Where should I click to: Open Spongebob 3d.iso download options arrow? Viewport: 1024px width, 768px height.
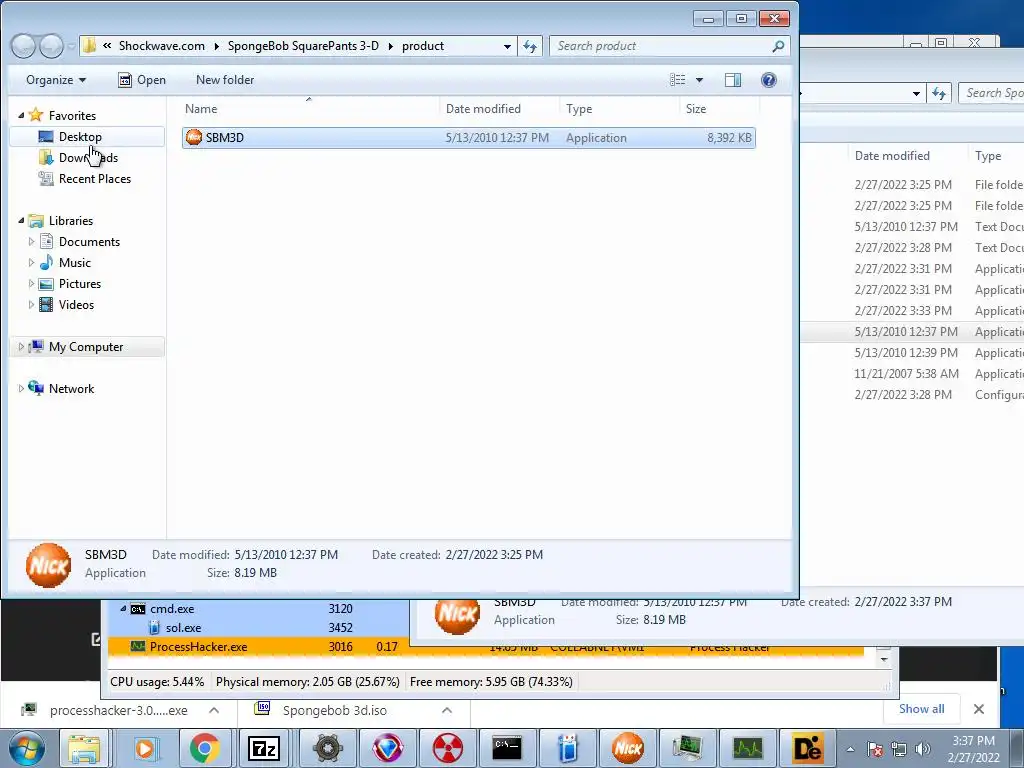[x=447, y=710]
